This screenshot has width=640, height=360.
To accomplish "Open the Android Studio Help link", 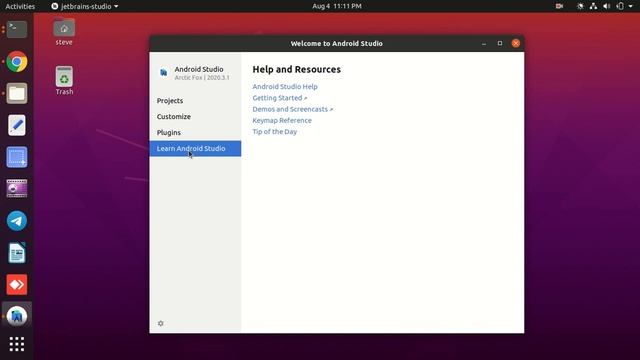I will click(285, 87).
